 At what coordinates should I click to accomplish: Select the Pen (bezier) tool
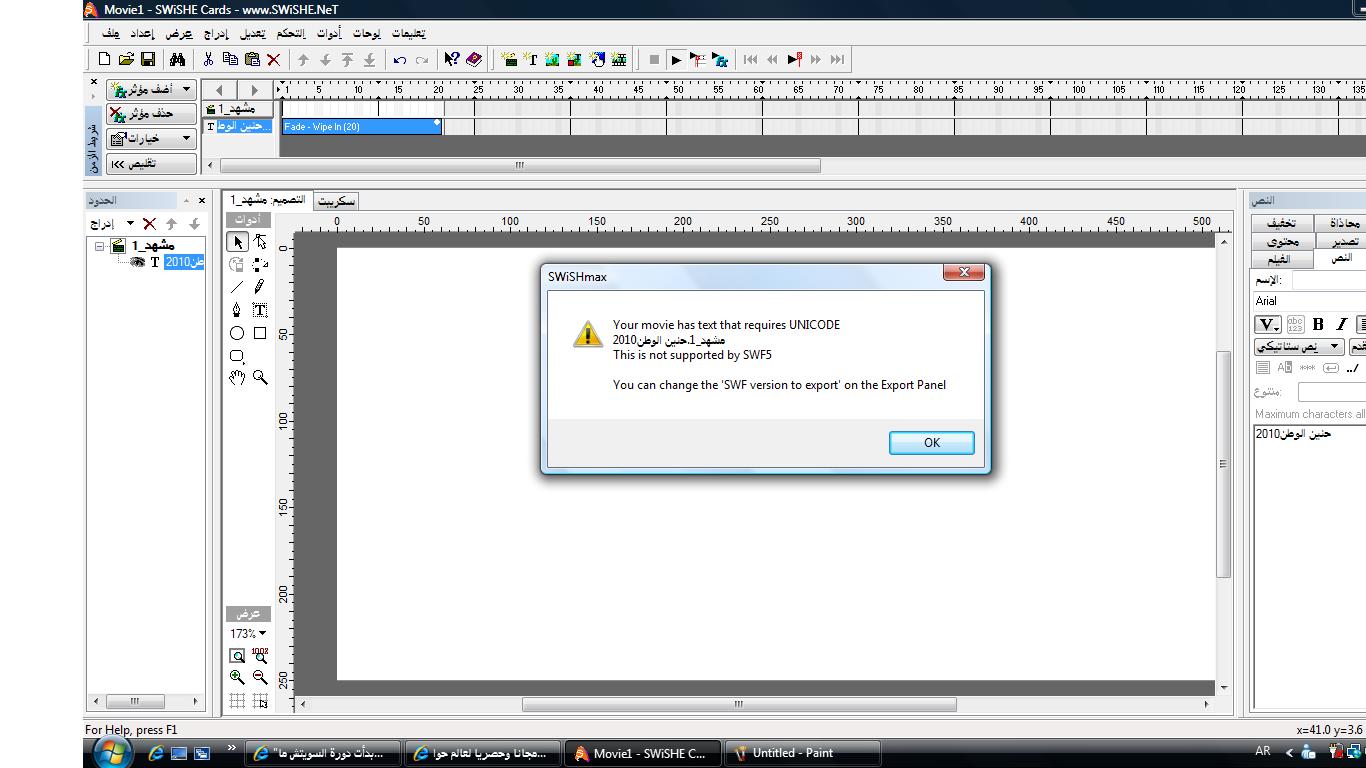(237, 310)
